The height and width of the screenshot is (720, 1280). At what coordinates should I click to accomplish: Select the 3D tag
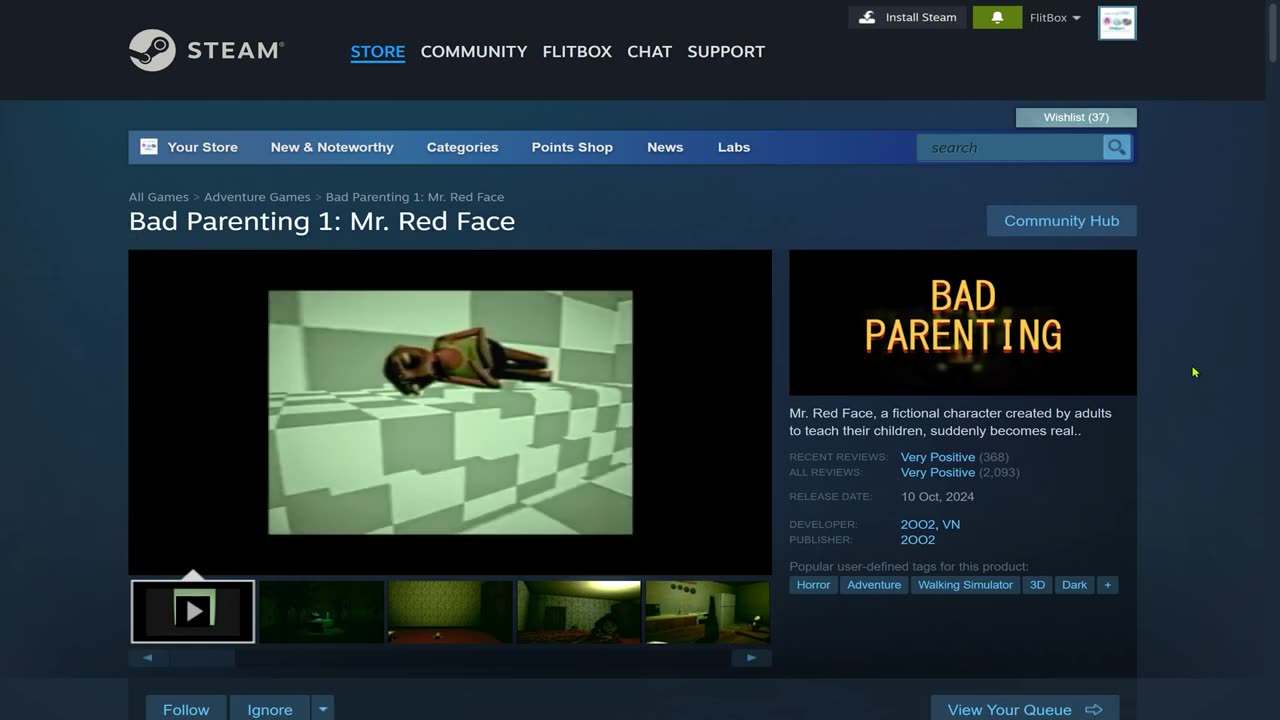coord(1037,585)
